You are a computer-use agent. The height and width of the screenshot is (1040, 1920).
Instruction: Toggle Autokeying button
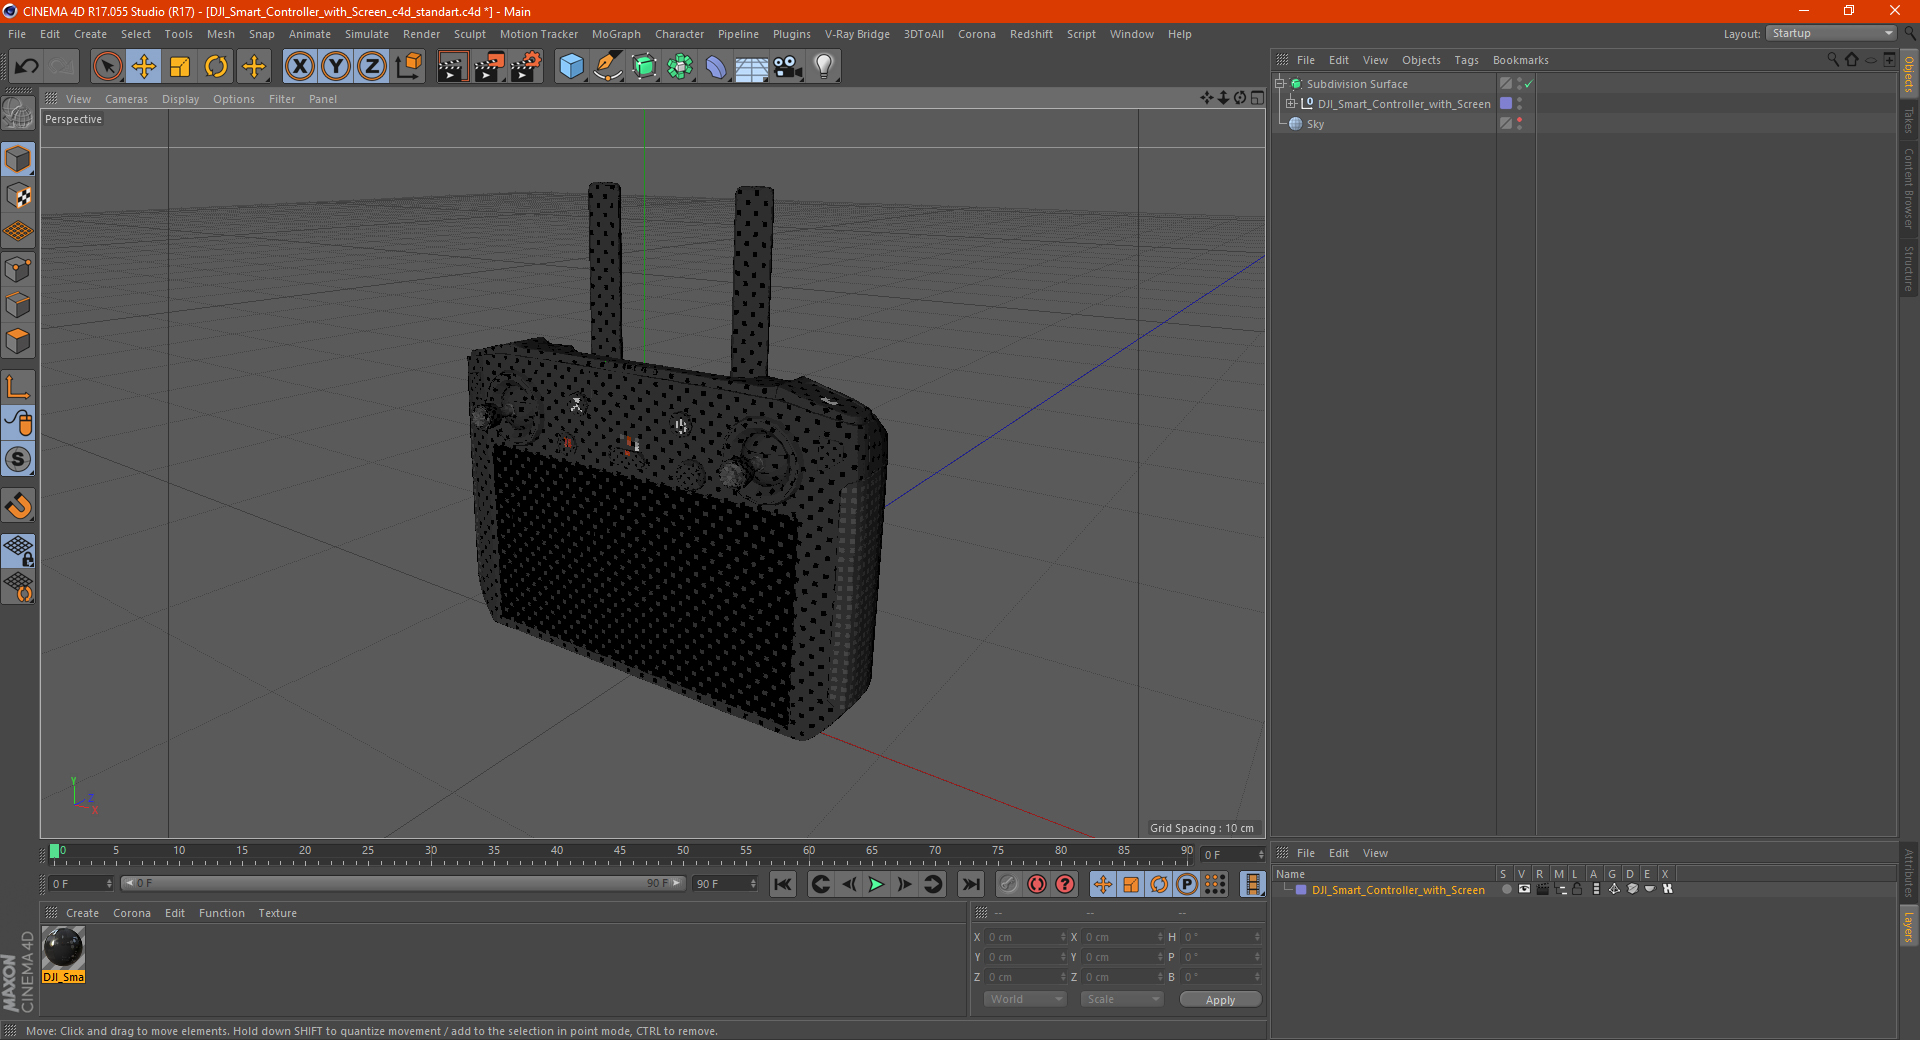1037,884
